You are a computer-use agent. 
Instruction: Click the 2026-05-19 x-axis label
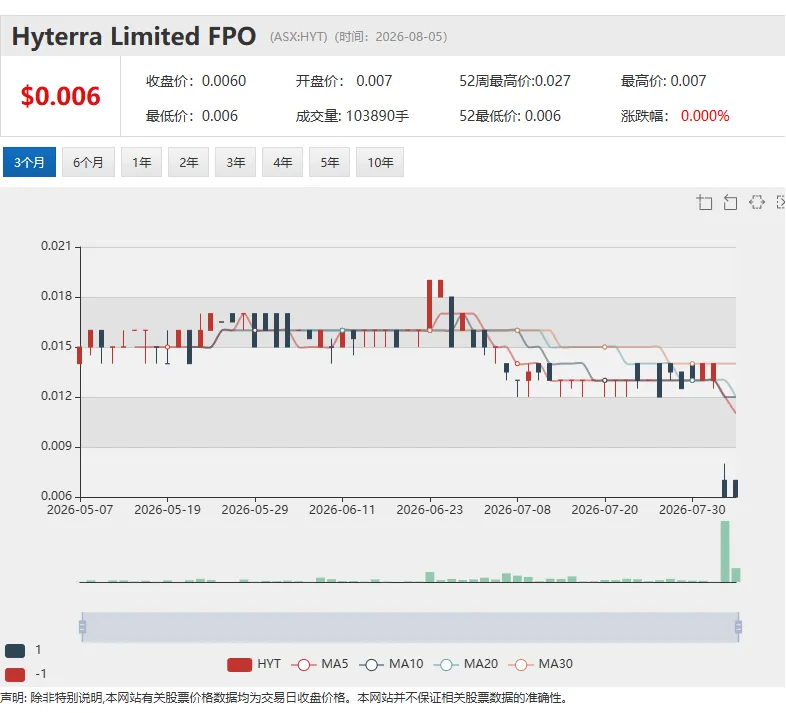point(167,510)
